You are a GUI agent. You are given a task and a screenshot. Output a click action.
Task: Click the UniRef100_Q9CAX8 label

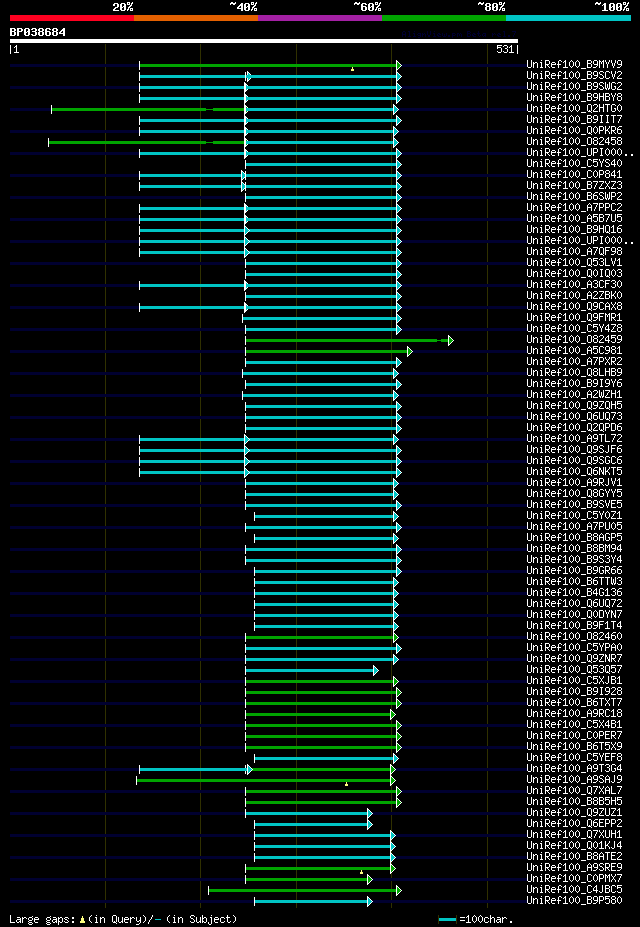click(x=574, y=307)
